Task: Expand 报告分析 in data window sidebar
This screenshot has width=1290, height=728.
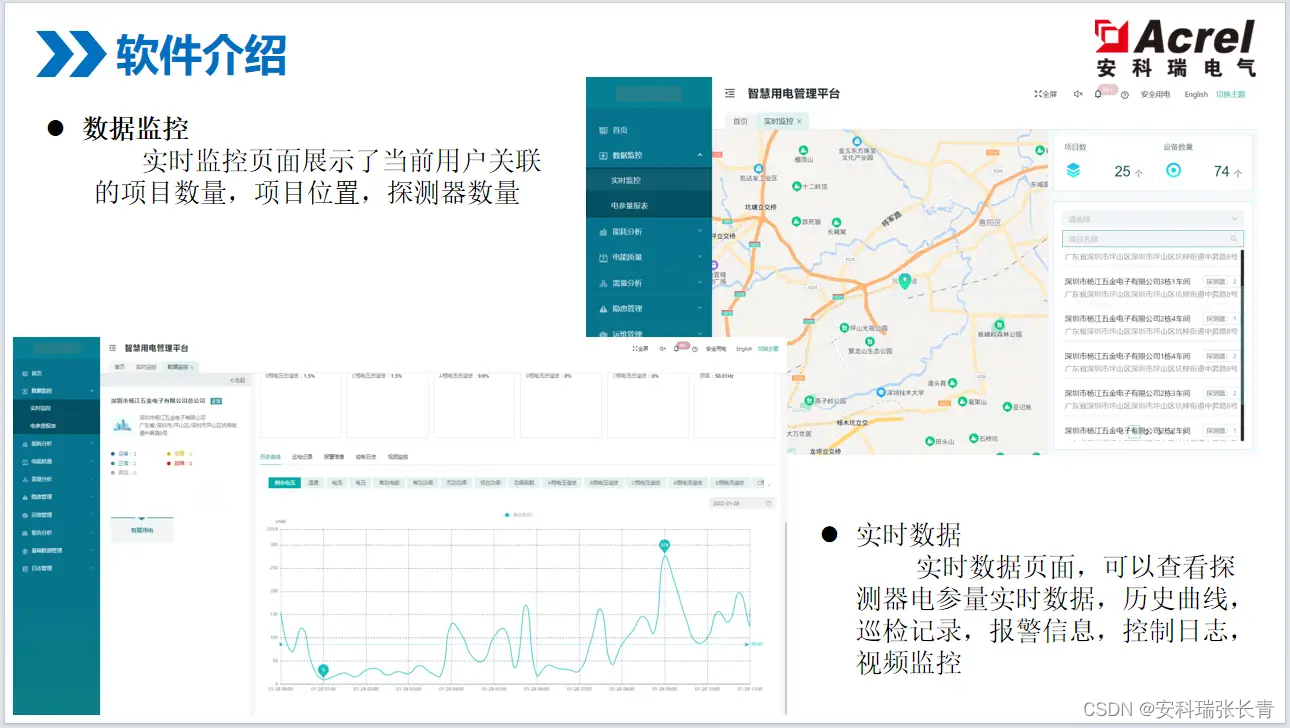Action: pyautogui.click(x=56, y=532)
